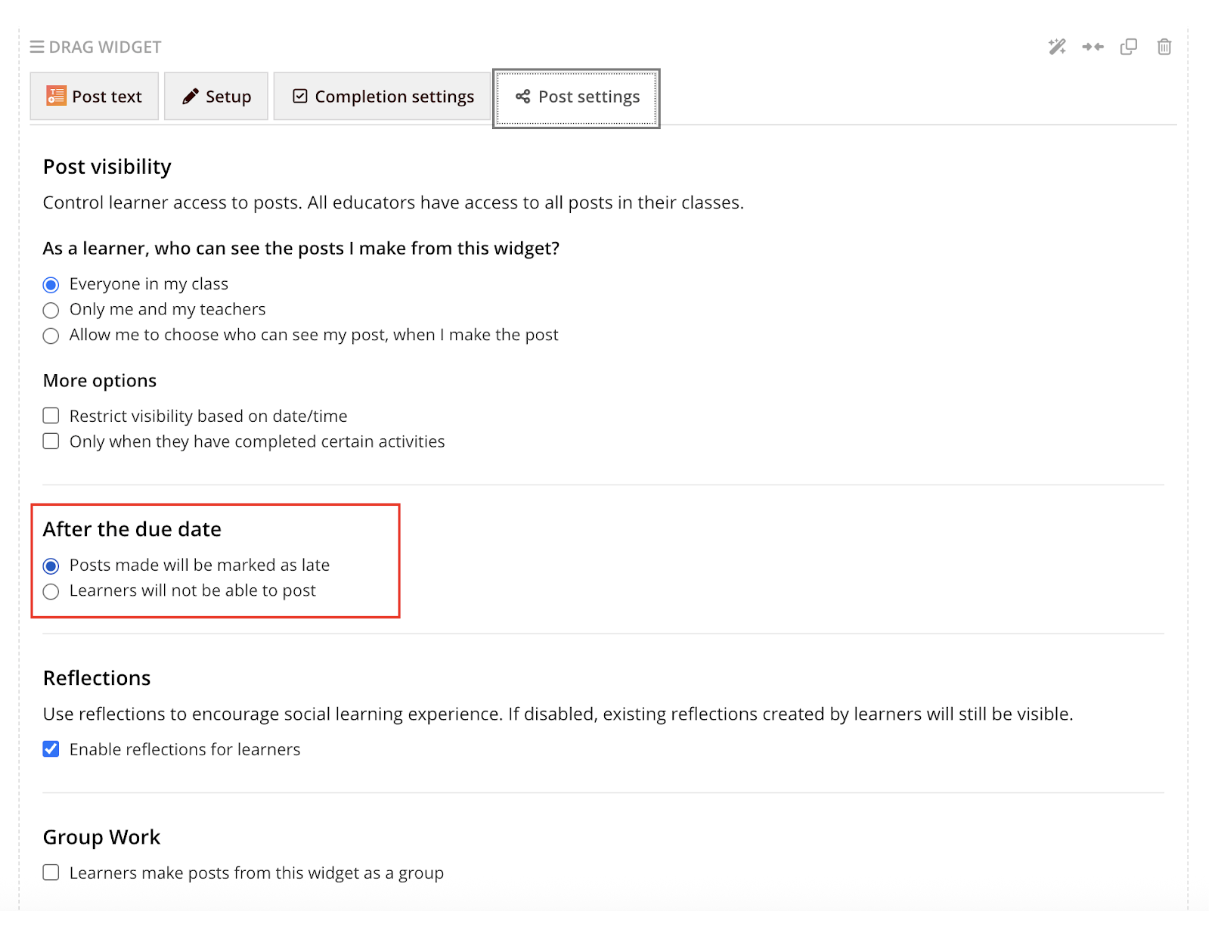Click the inward arrows collapse icon
This screenshot has width=1212, height=928.
click(x=1093, y=46)
